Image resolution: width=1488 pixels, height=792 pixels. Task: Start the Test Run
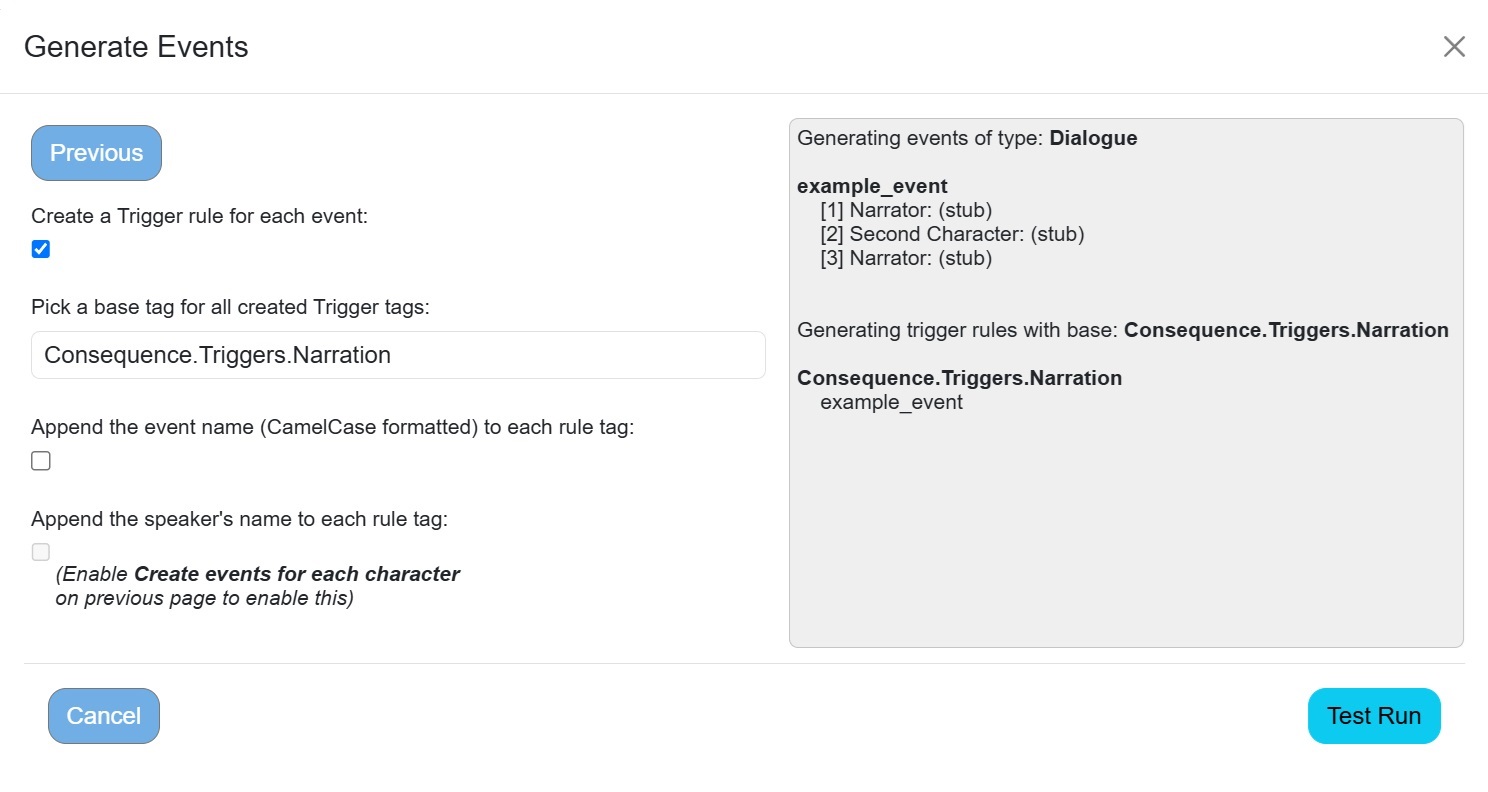click(x=1374, y=716)
